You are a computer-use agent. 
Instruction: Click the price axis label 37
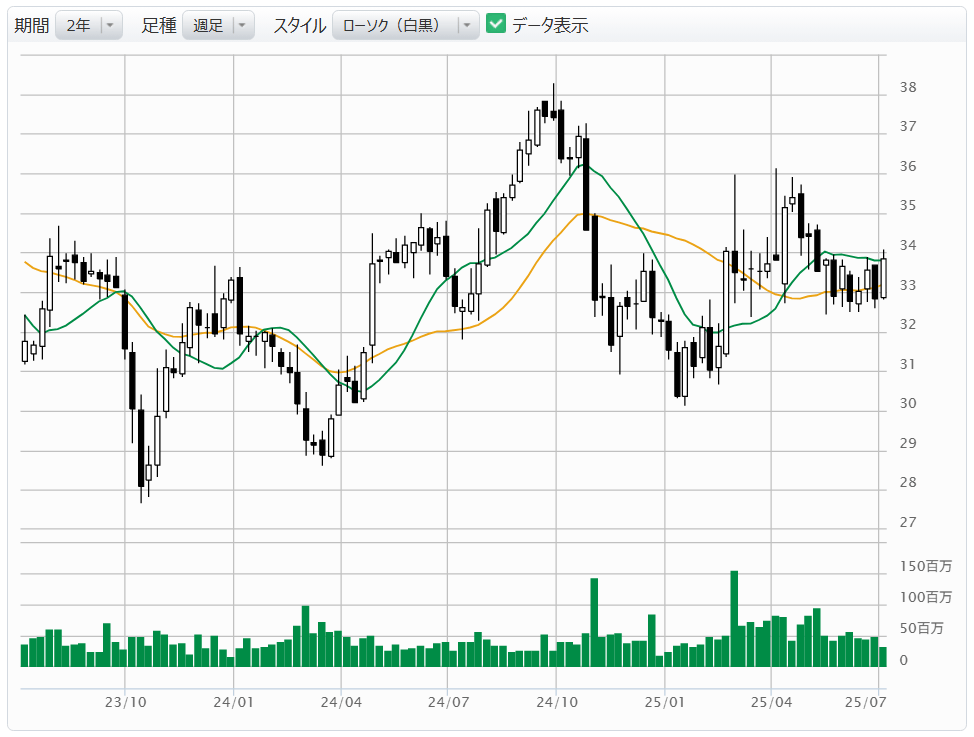(x=908, y=127)
